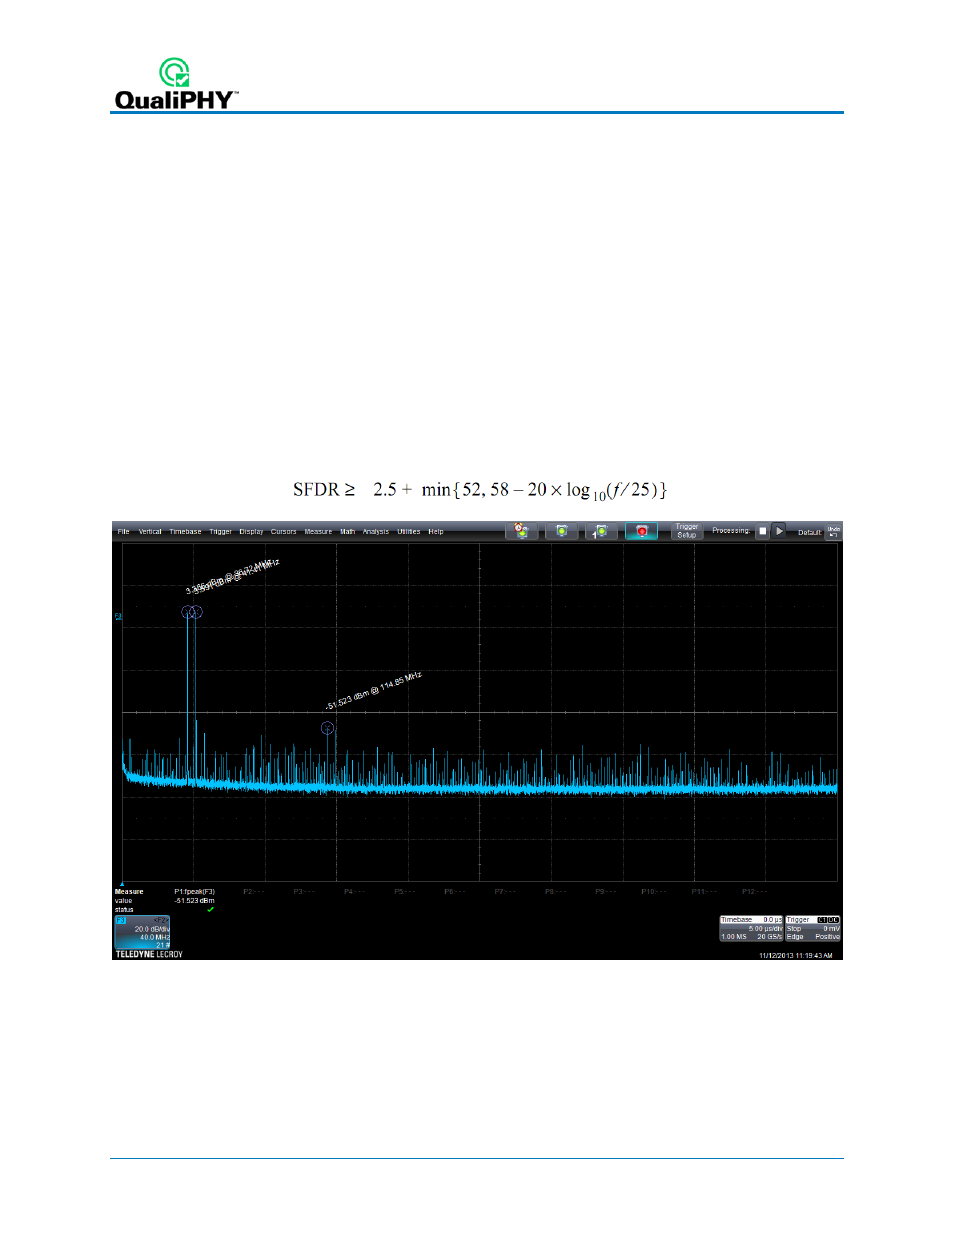Click the Teledyne LeCroy logo
Screen dimensions: 954x1235
149,954
